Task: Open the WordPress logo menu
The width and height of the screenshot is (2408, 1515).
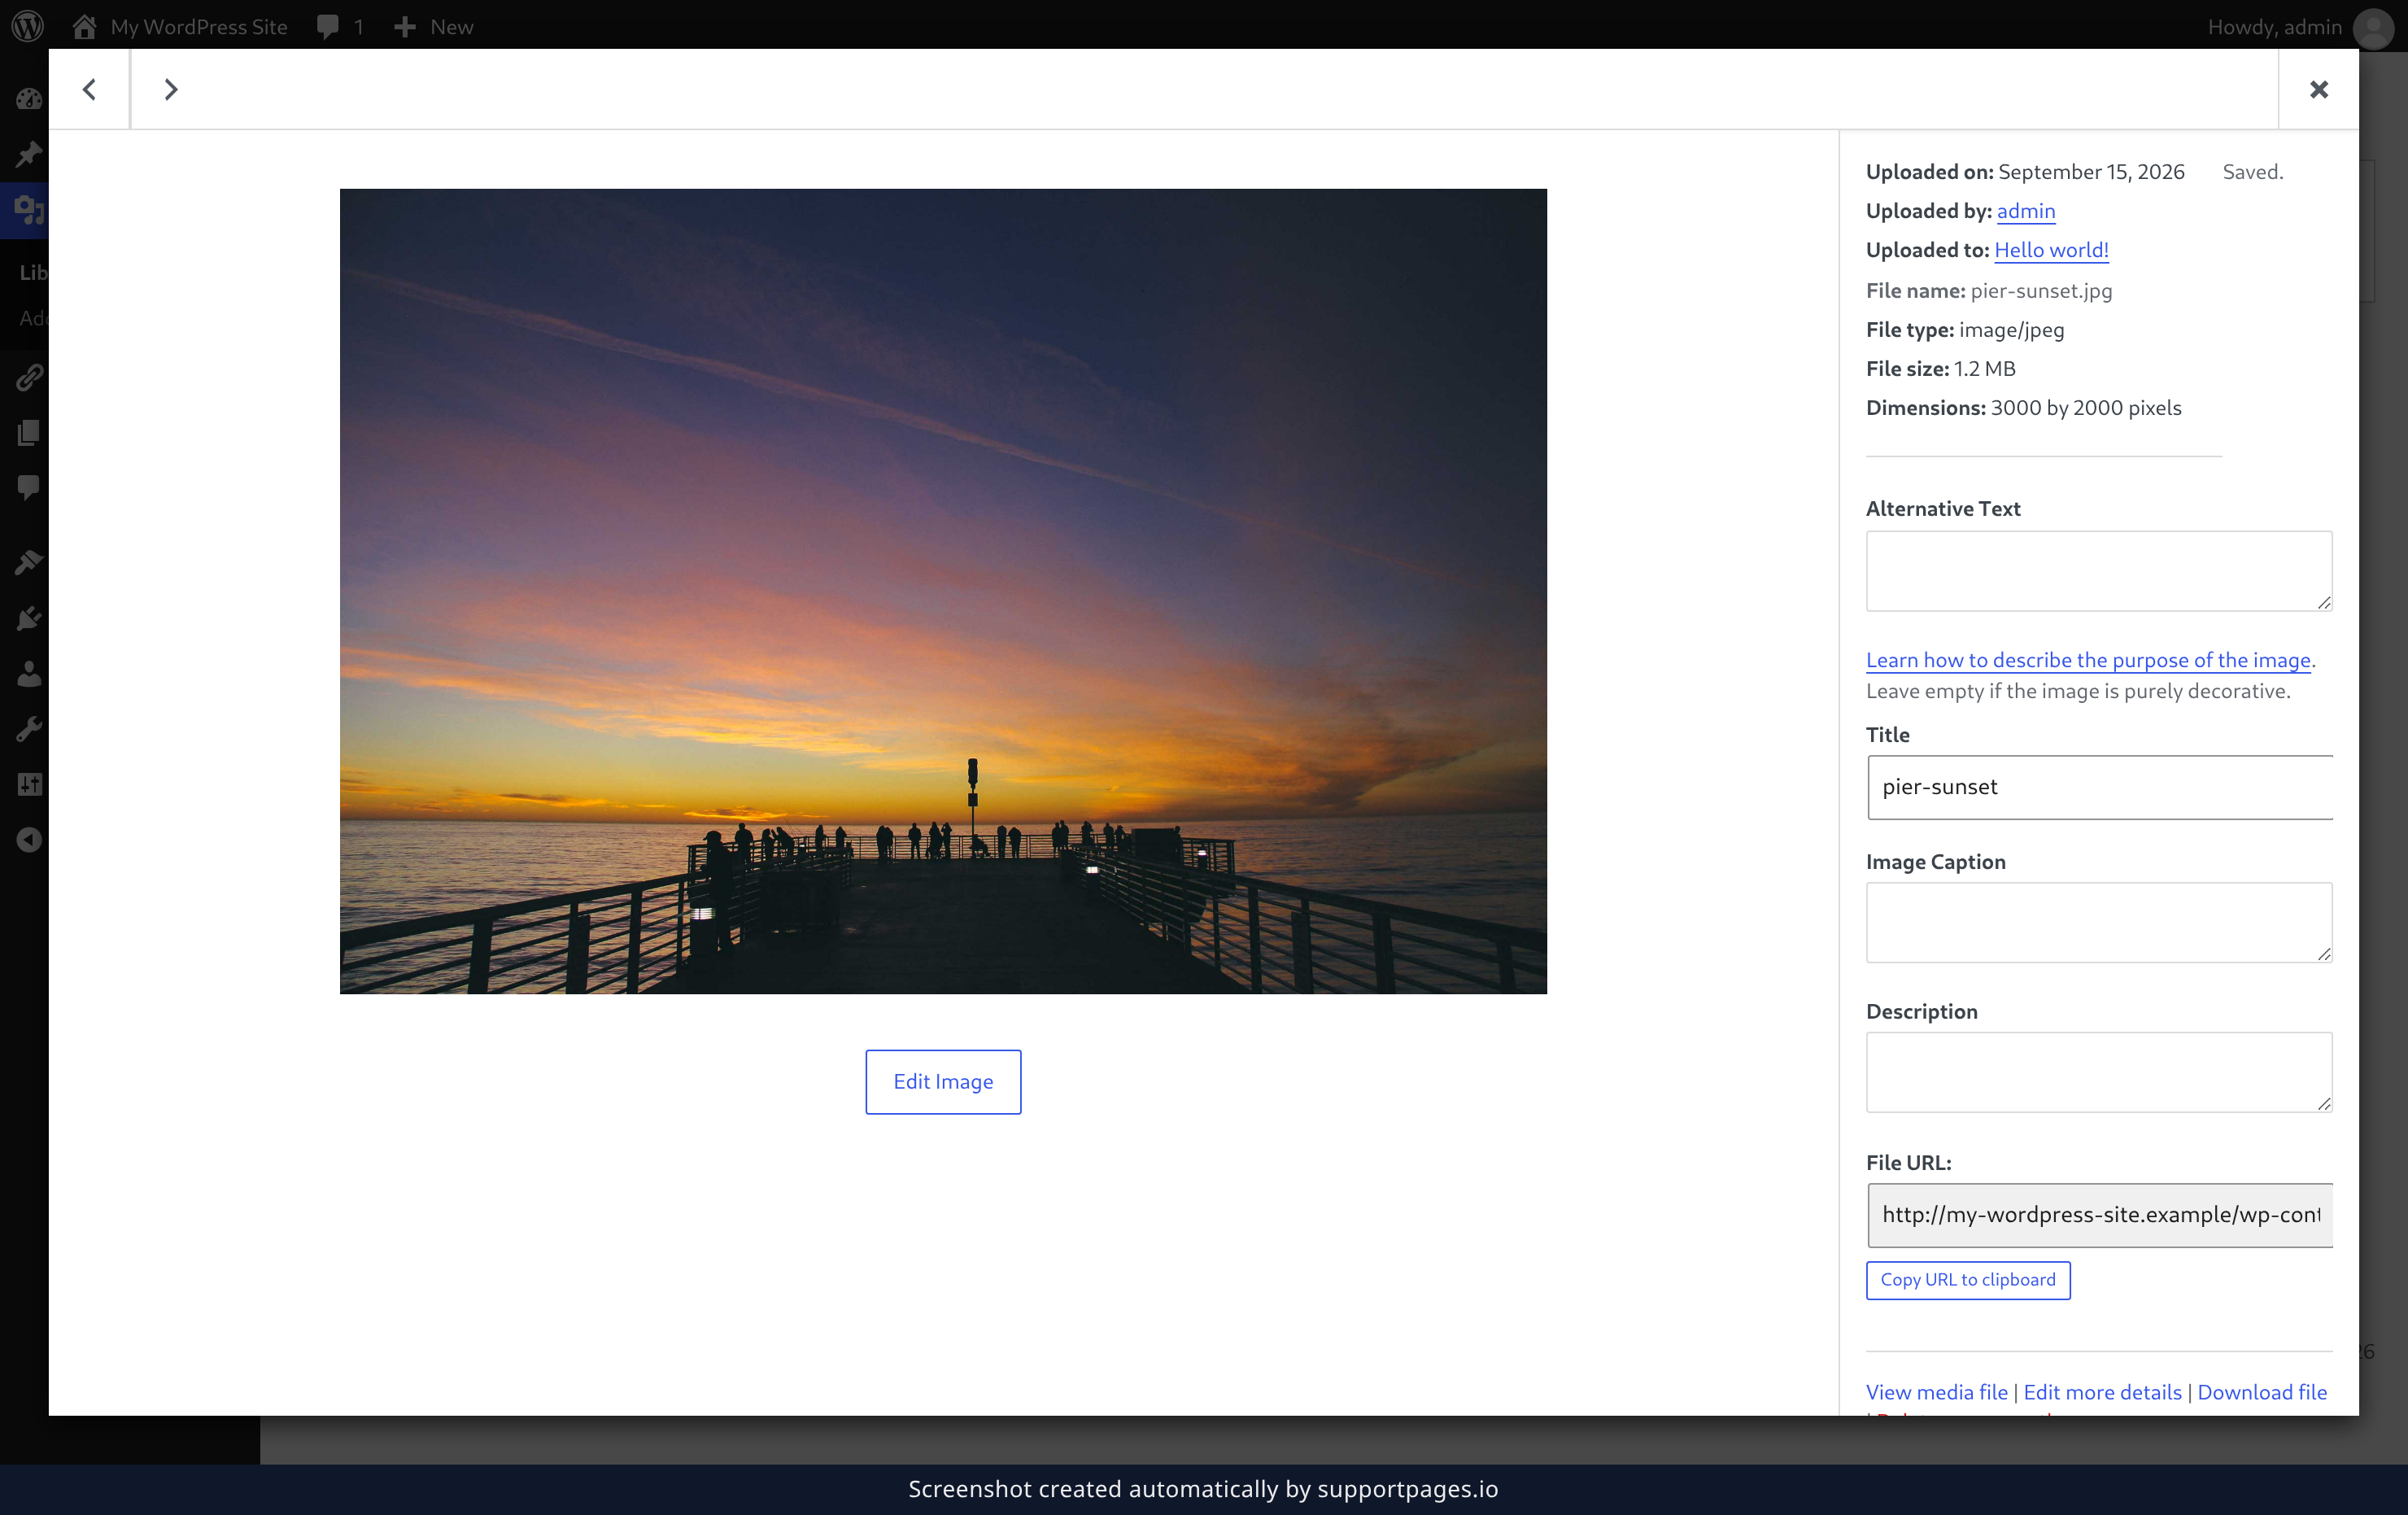Action: (28, 26)
